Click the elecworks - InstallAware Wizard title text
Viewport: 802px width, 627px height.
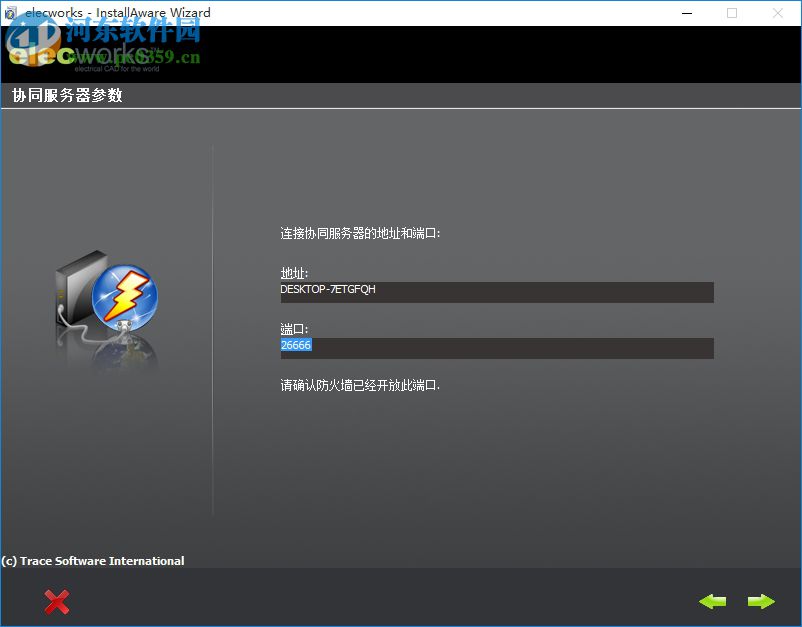coord(117,12)
